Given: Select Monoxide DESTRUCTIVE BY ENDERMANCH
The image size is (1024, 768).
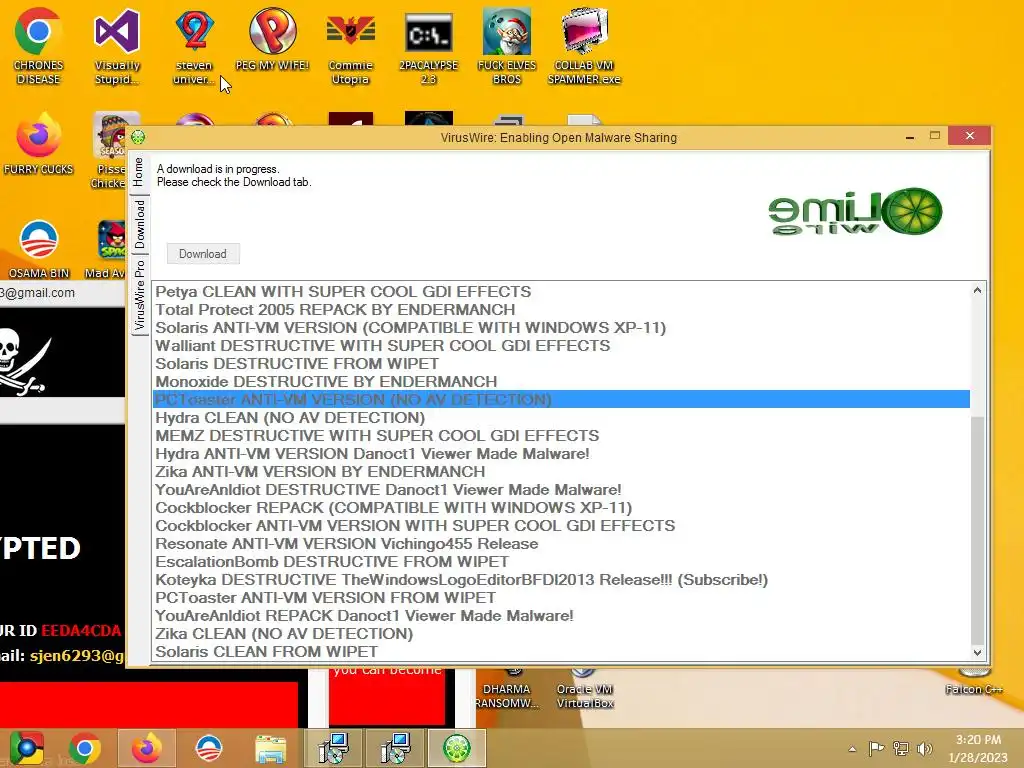Looking at the screenshot, I should [x=561, y=381].
